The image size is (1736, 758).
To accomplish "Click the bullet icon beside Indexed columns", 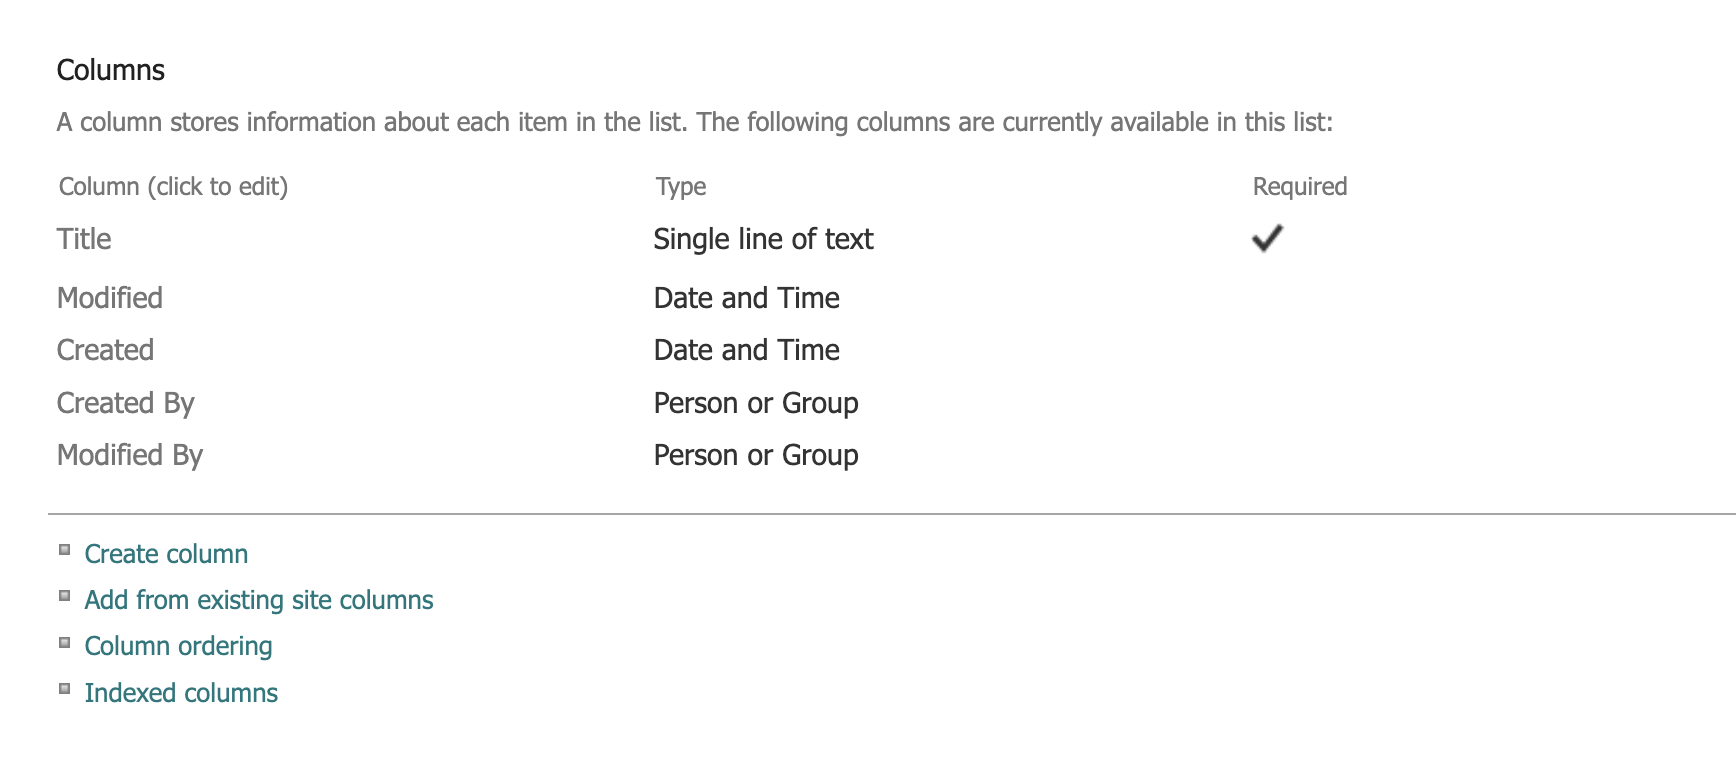I will coord(63,686).
